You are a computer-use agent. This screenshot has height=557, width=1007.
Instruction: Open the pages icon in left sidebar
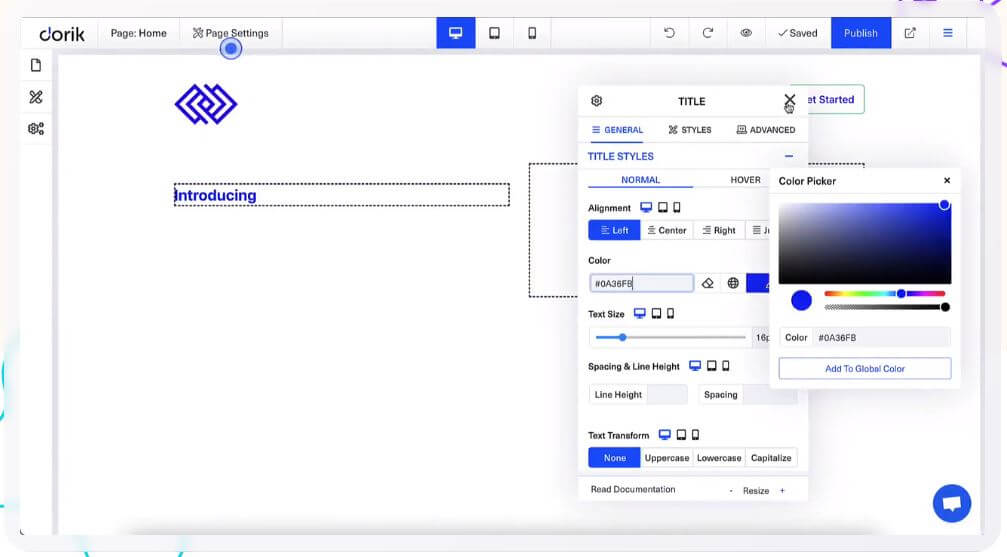click(x=36, y=66)
